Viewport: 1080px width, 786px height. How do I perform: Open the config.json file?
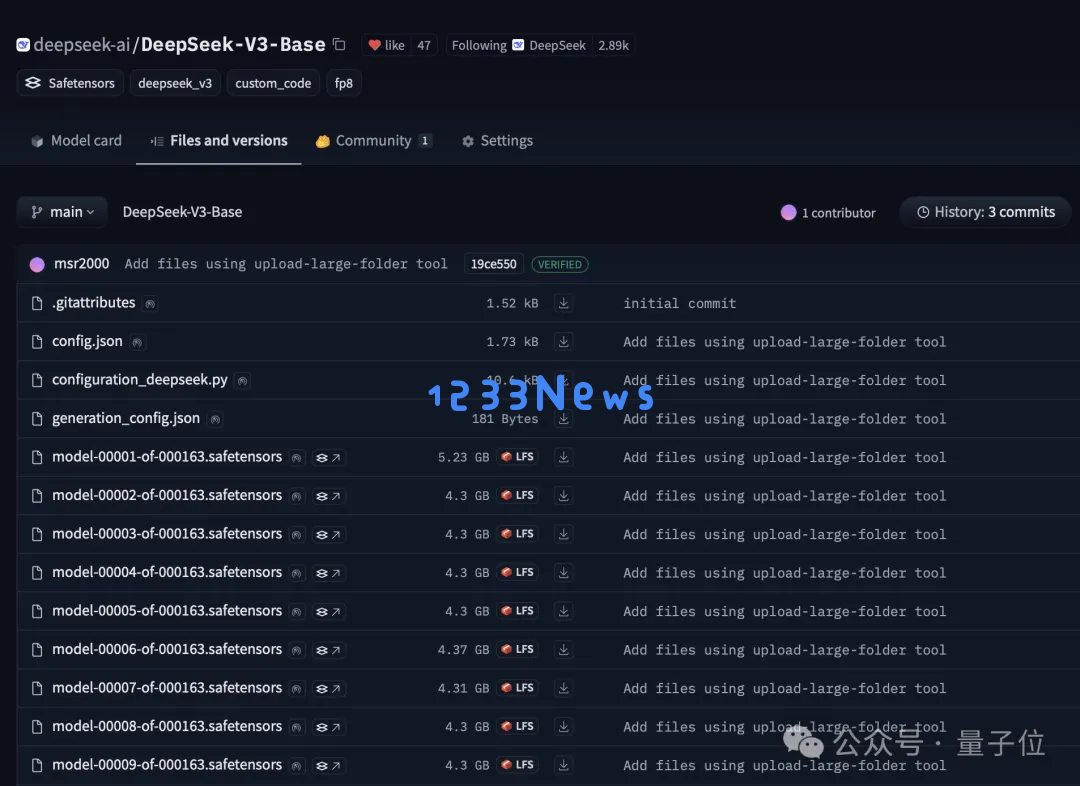pos(87,341)
